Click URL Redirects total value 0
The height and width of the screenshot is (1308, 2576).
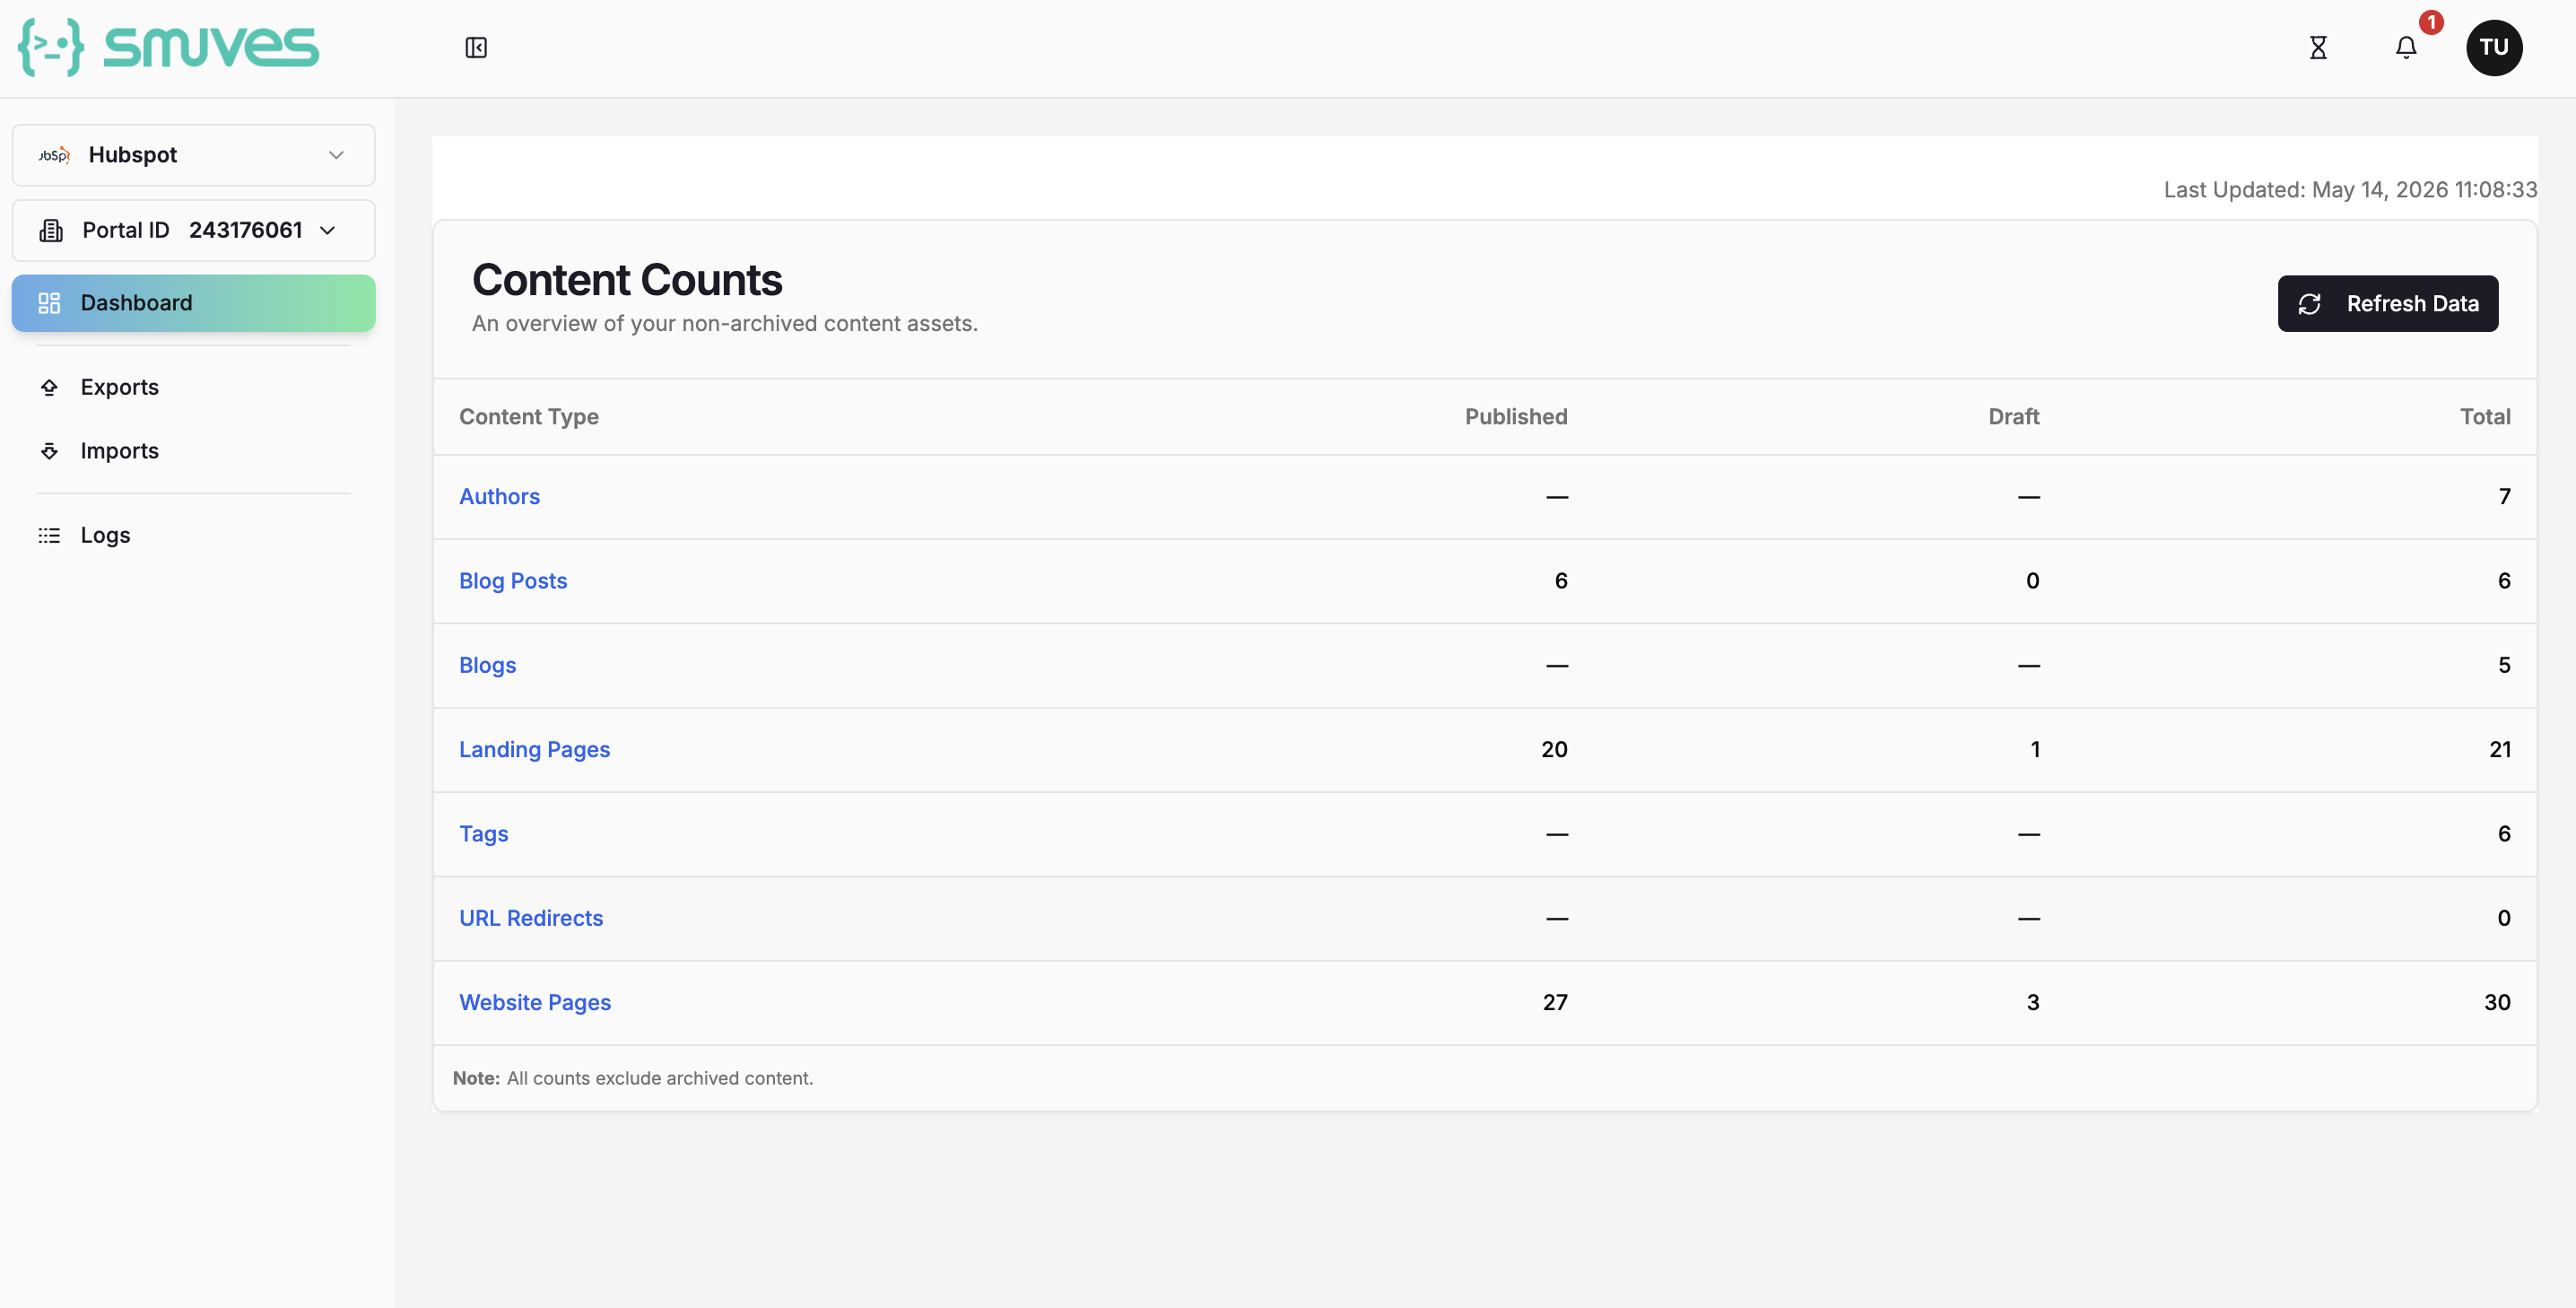2504,918
